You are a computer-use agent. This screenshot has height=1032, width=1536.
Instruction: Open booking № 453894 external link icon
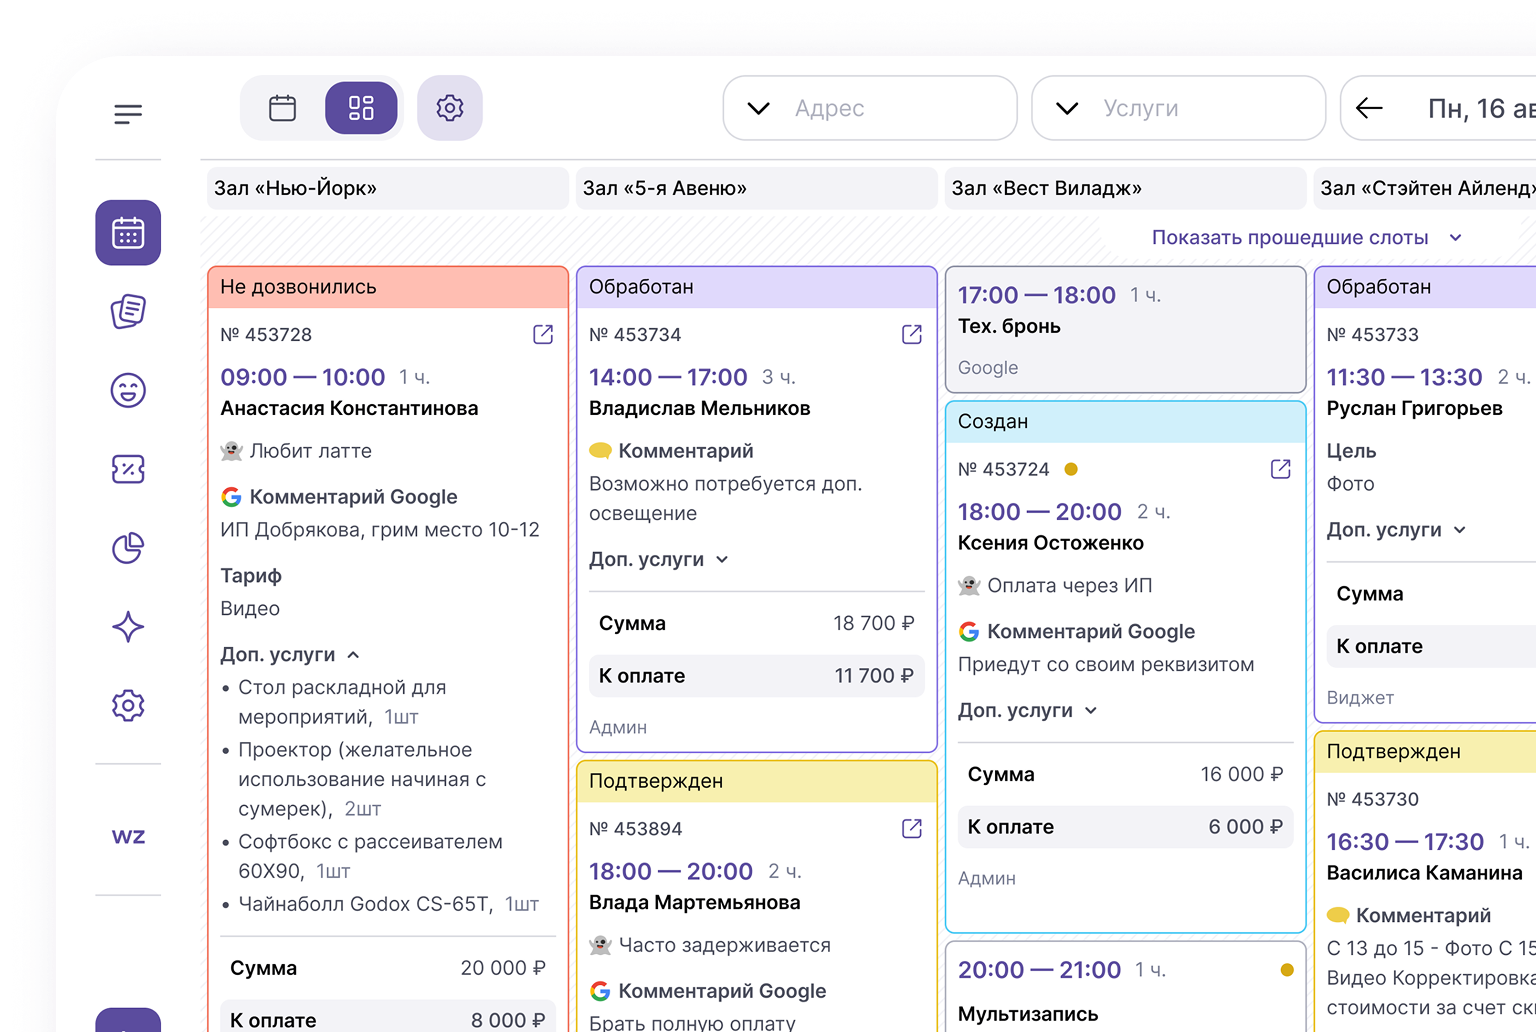point(912,828)
